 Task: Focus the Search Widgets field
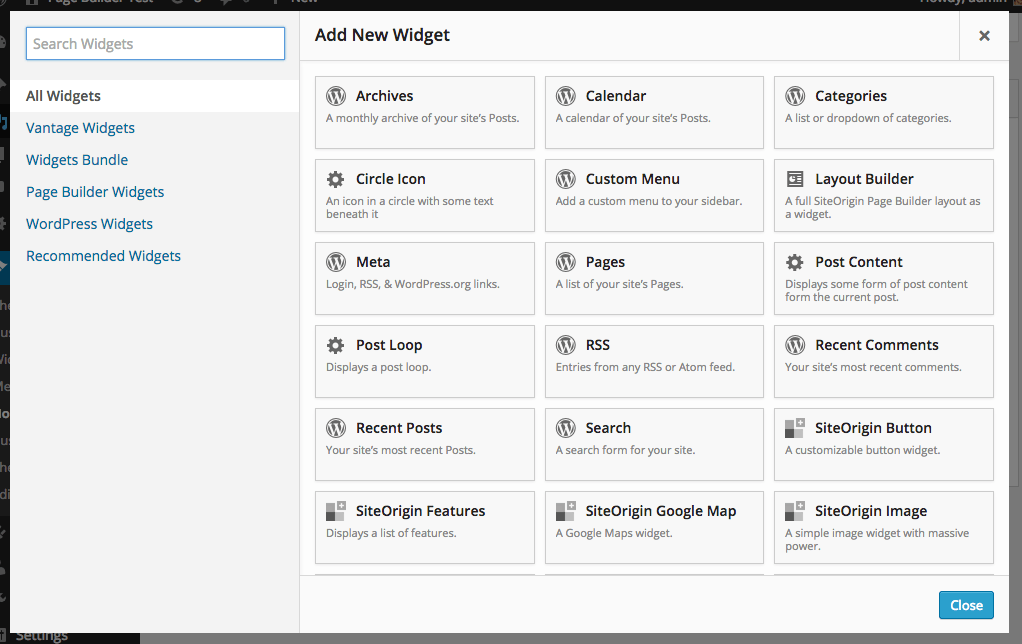[x=155, y=44]
